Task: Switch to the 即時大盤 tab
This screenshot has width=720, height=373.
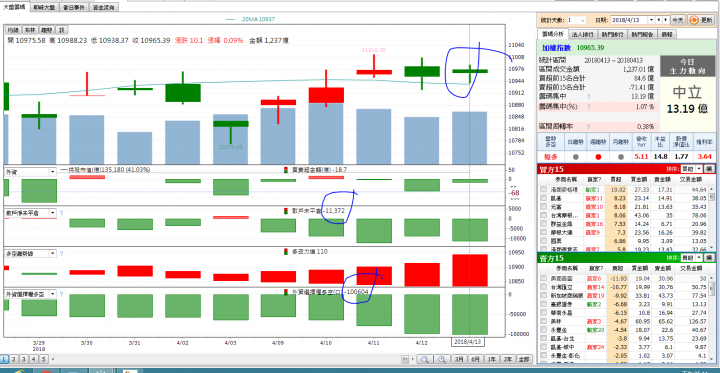Action: pos(45,7)
